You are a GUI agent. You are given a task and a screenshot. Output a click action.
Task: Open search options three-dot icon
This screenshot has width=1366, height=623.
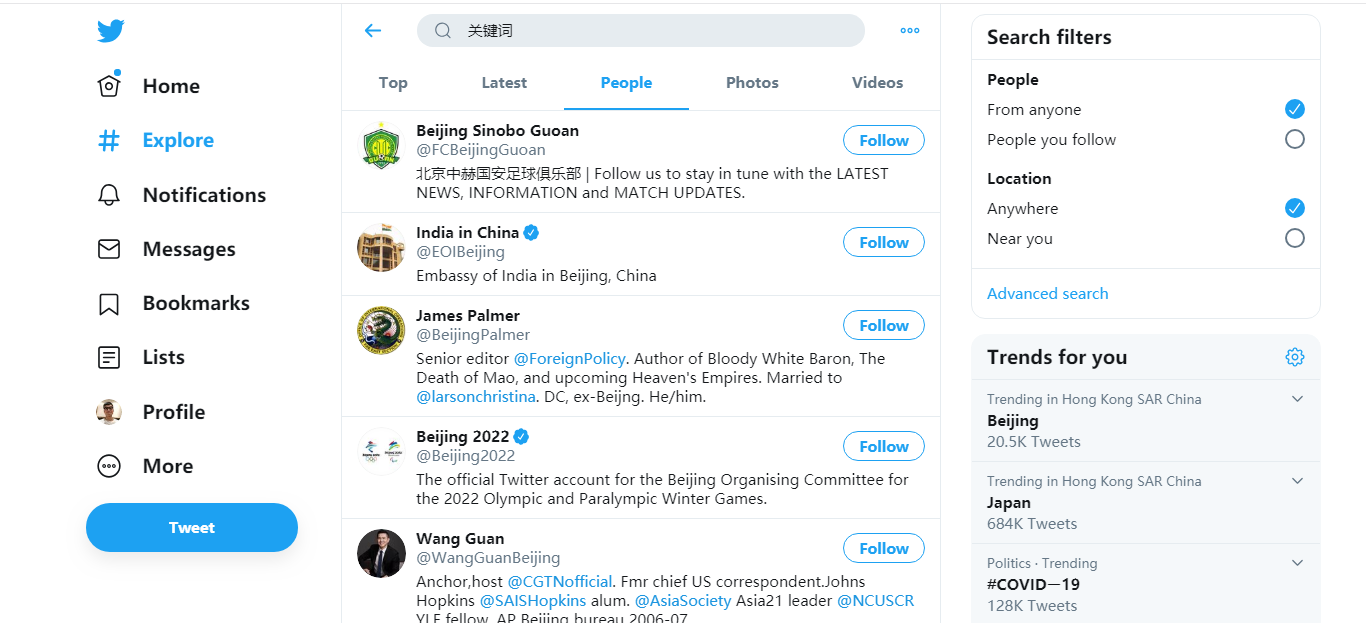tap(910, 30)
